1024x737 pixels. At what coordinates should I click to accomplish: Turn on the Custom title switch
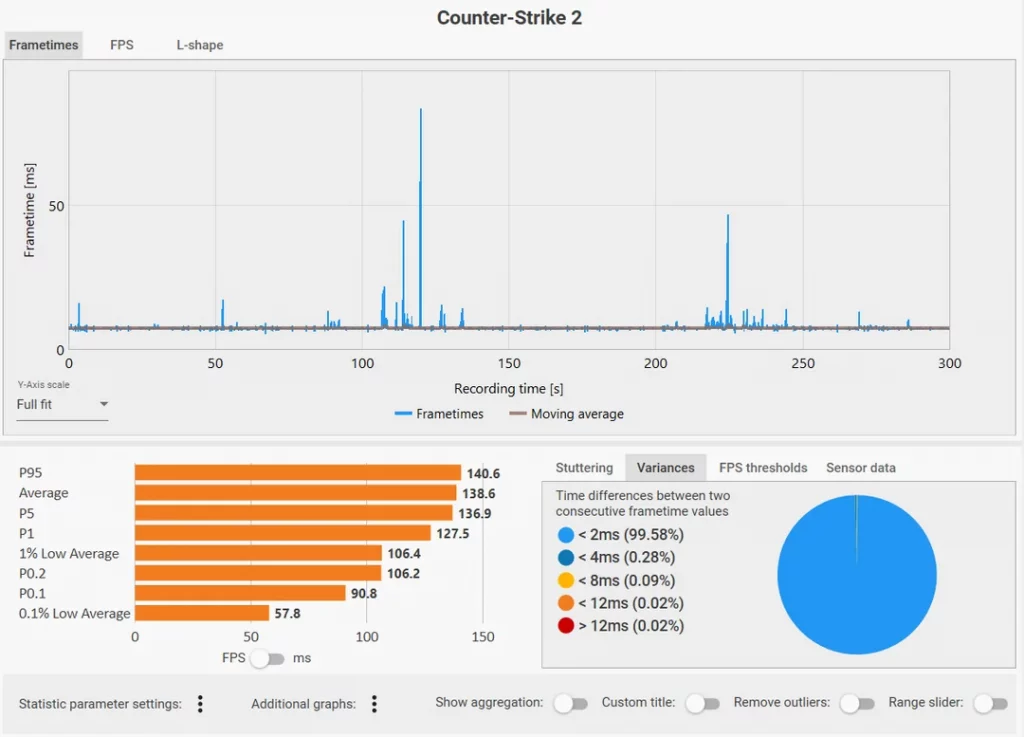703,703
